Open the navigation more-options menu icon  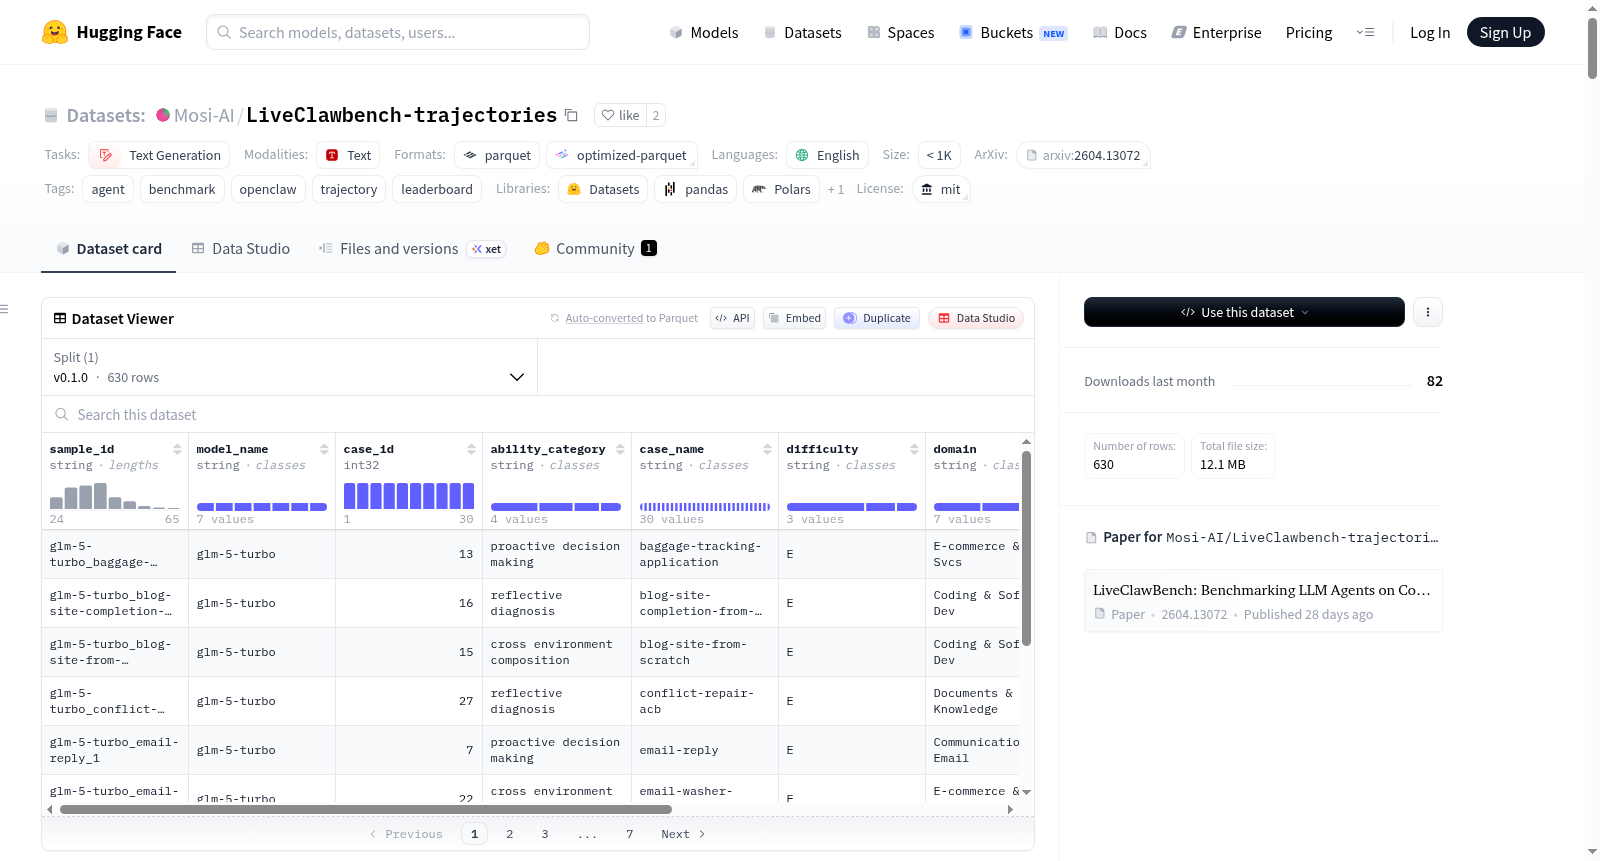click(x=1365, y=32)
